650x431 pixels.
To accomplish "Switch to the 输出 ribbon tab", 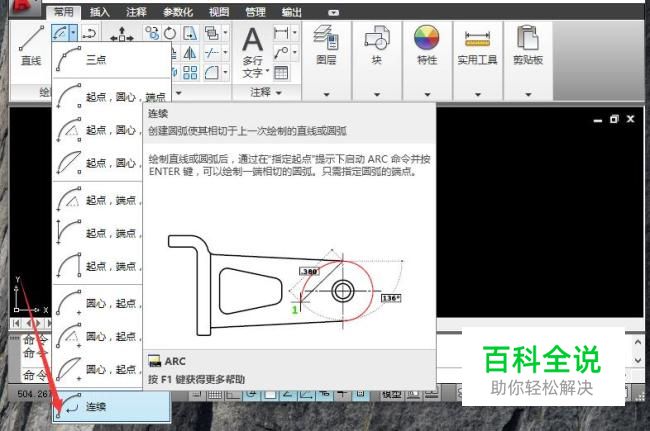I will click(x=292, y=12).
